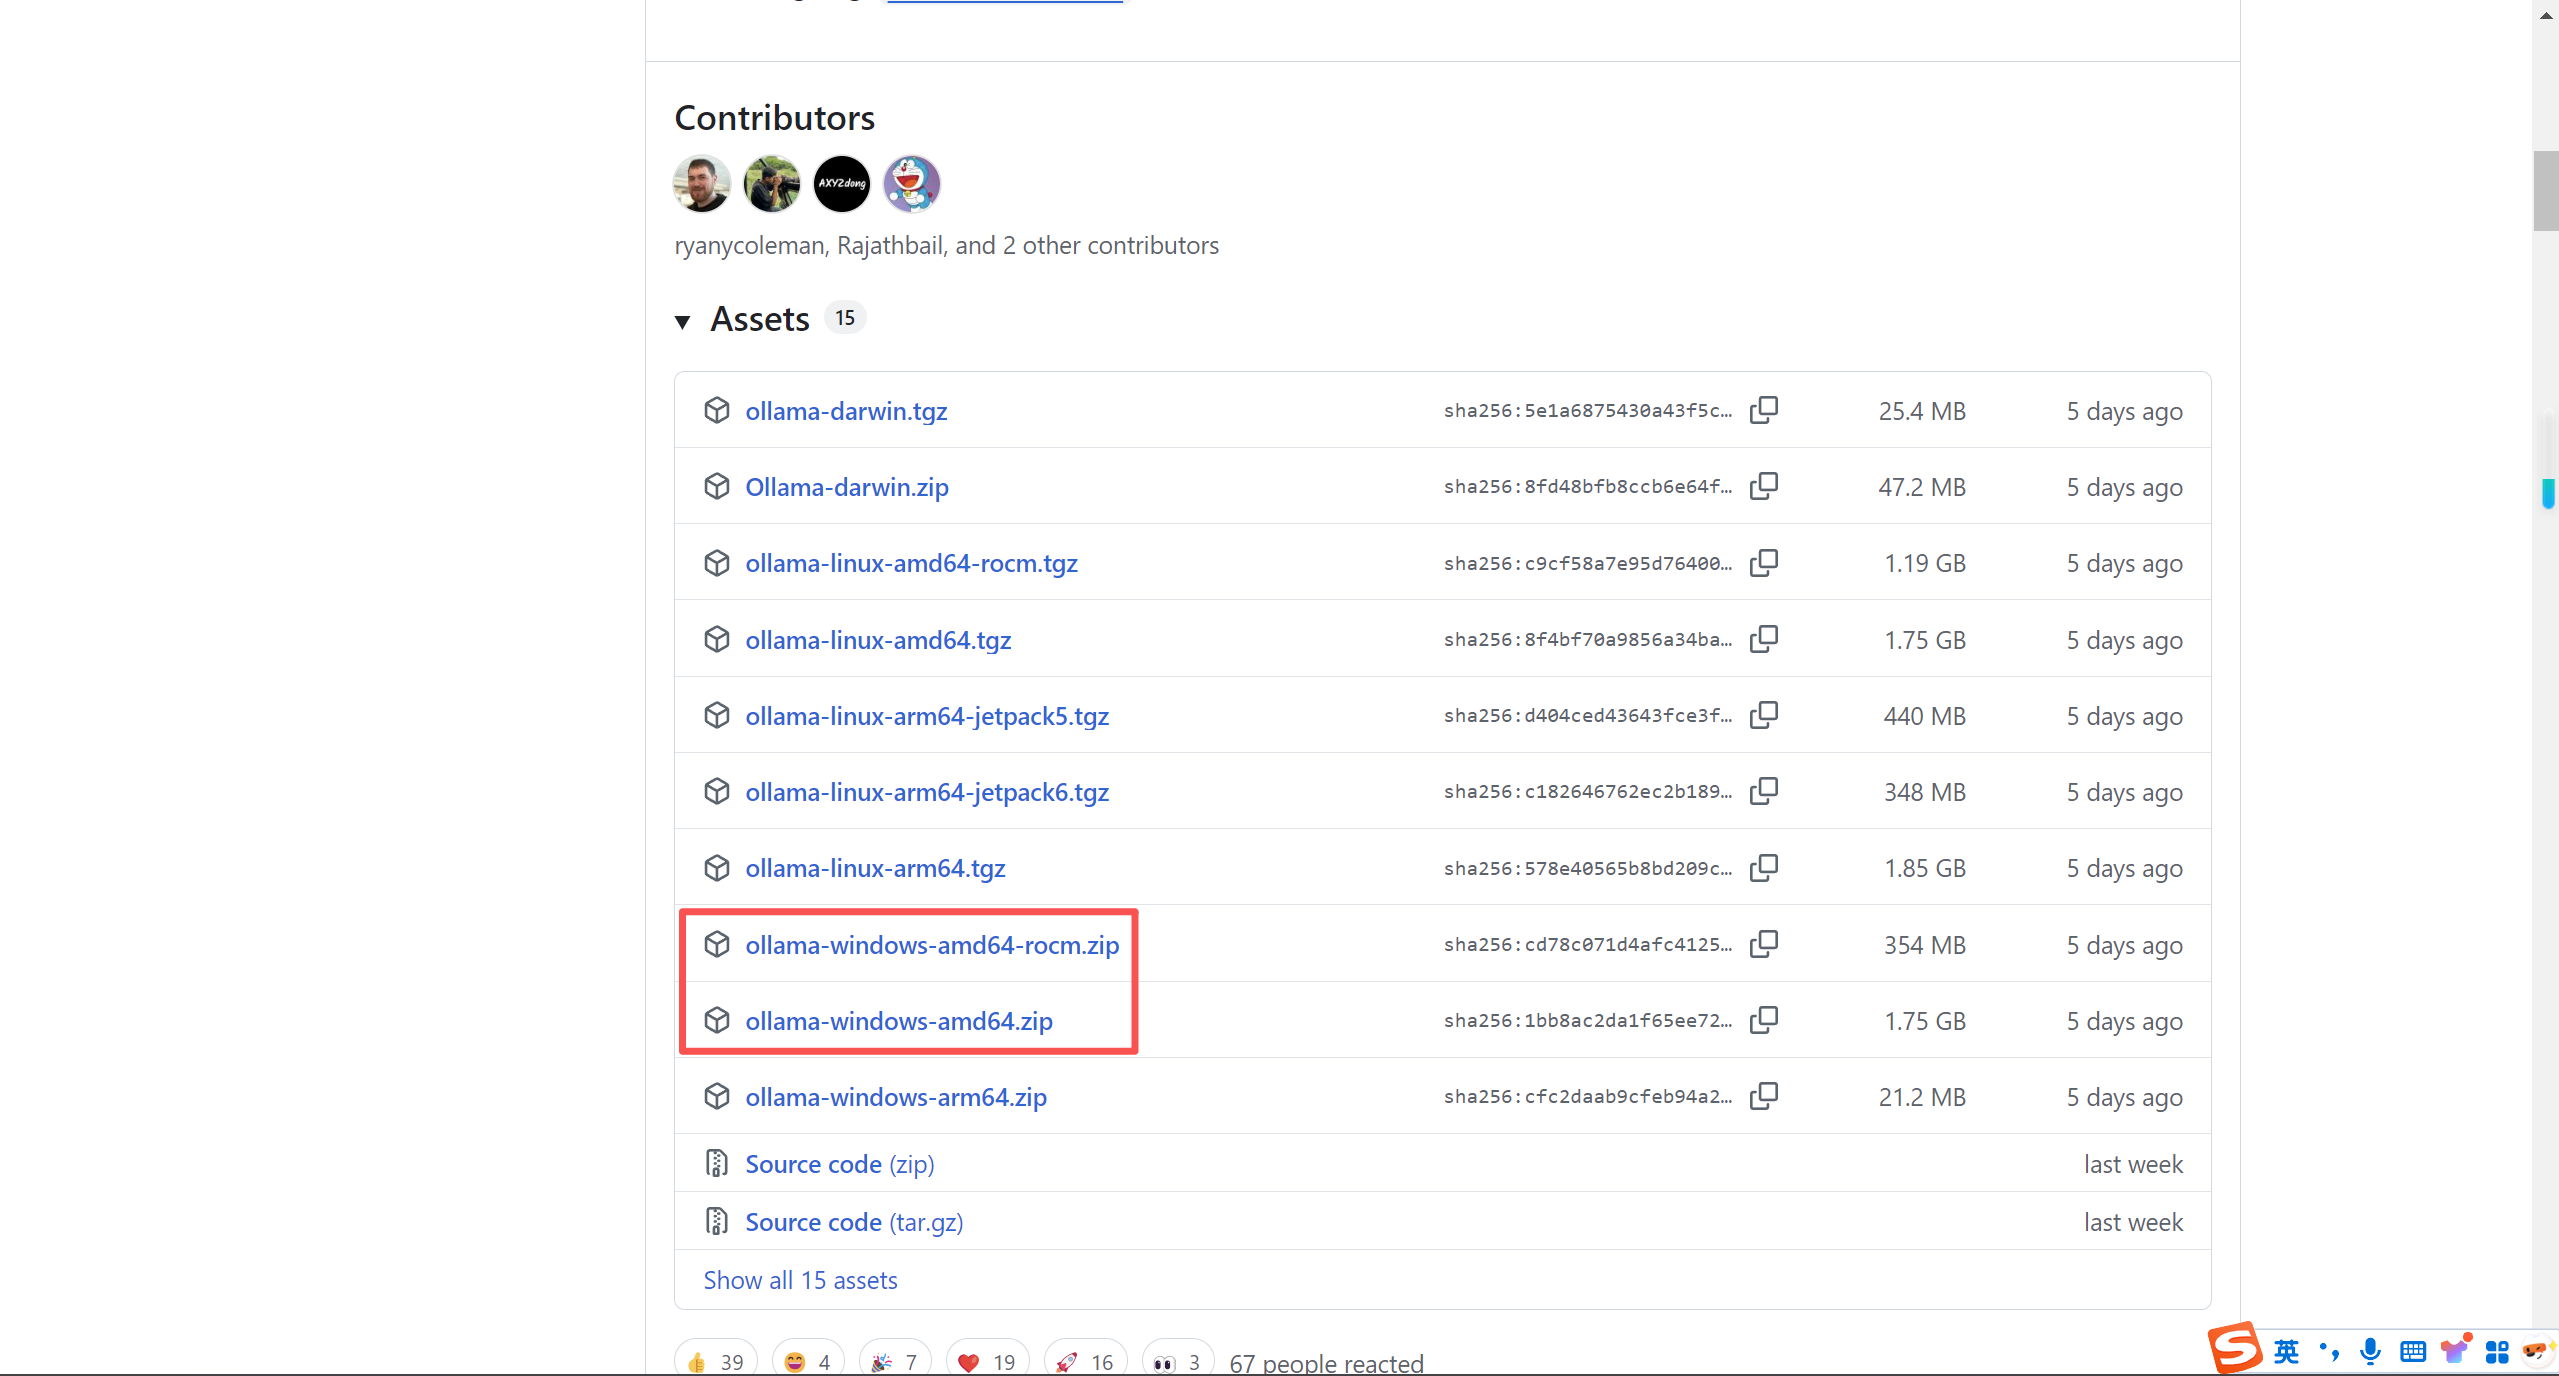Download ollama-windows-amd64-rocm.zip
The height and width of the screenshot is (1376, 2559).
click(931, 945)
